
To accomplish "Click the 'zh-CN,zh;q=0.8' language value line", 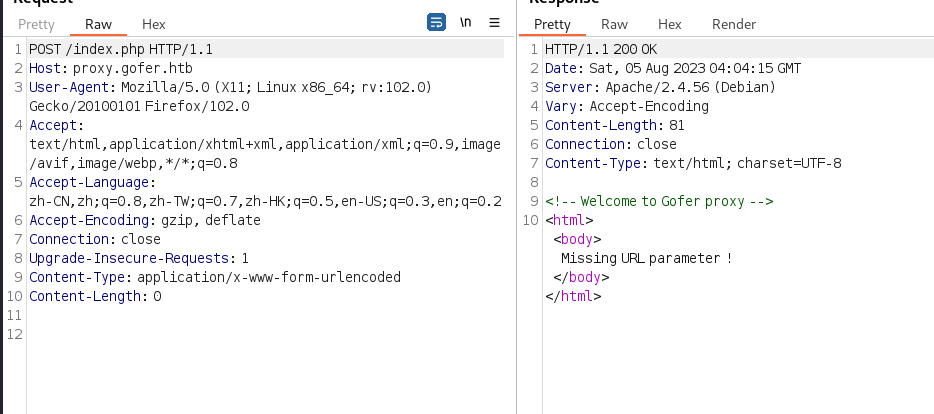I will pos(265,201).
